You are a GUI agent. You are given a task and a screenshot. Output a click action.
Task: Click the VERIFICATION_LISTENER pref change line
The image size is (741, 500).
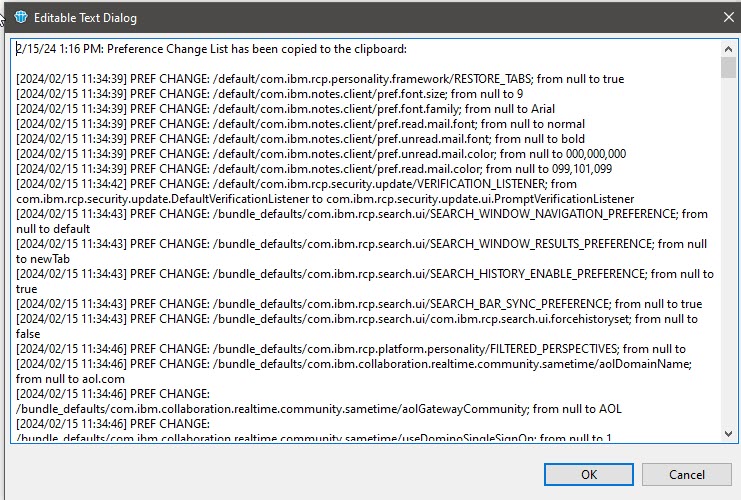click(x=296, y=184)
